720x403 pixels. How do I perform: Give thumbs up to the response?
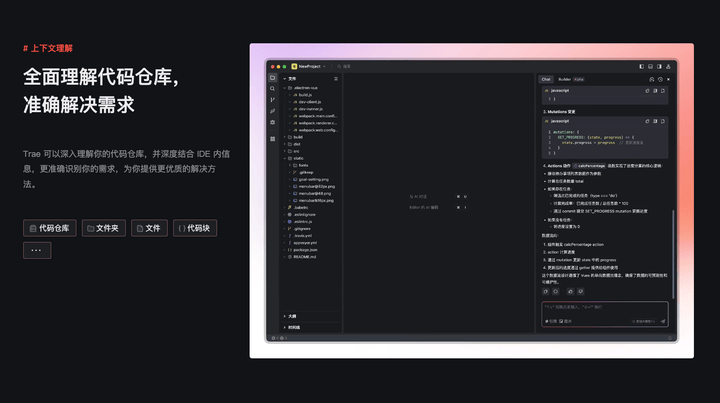click(x=570, y=291)
